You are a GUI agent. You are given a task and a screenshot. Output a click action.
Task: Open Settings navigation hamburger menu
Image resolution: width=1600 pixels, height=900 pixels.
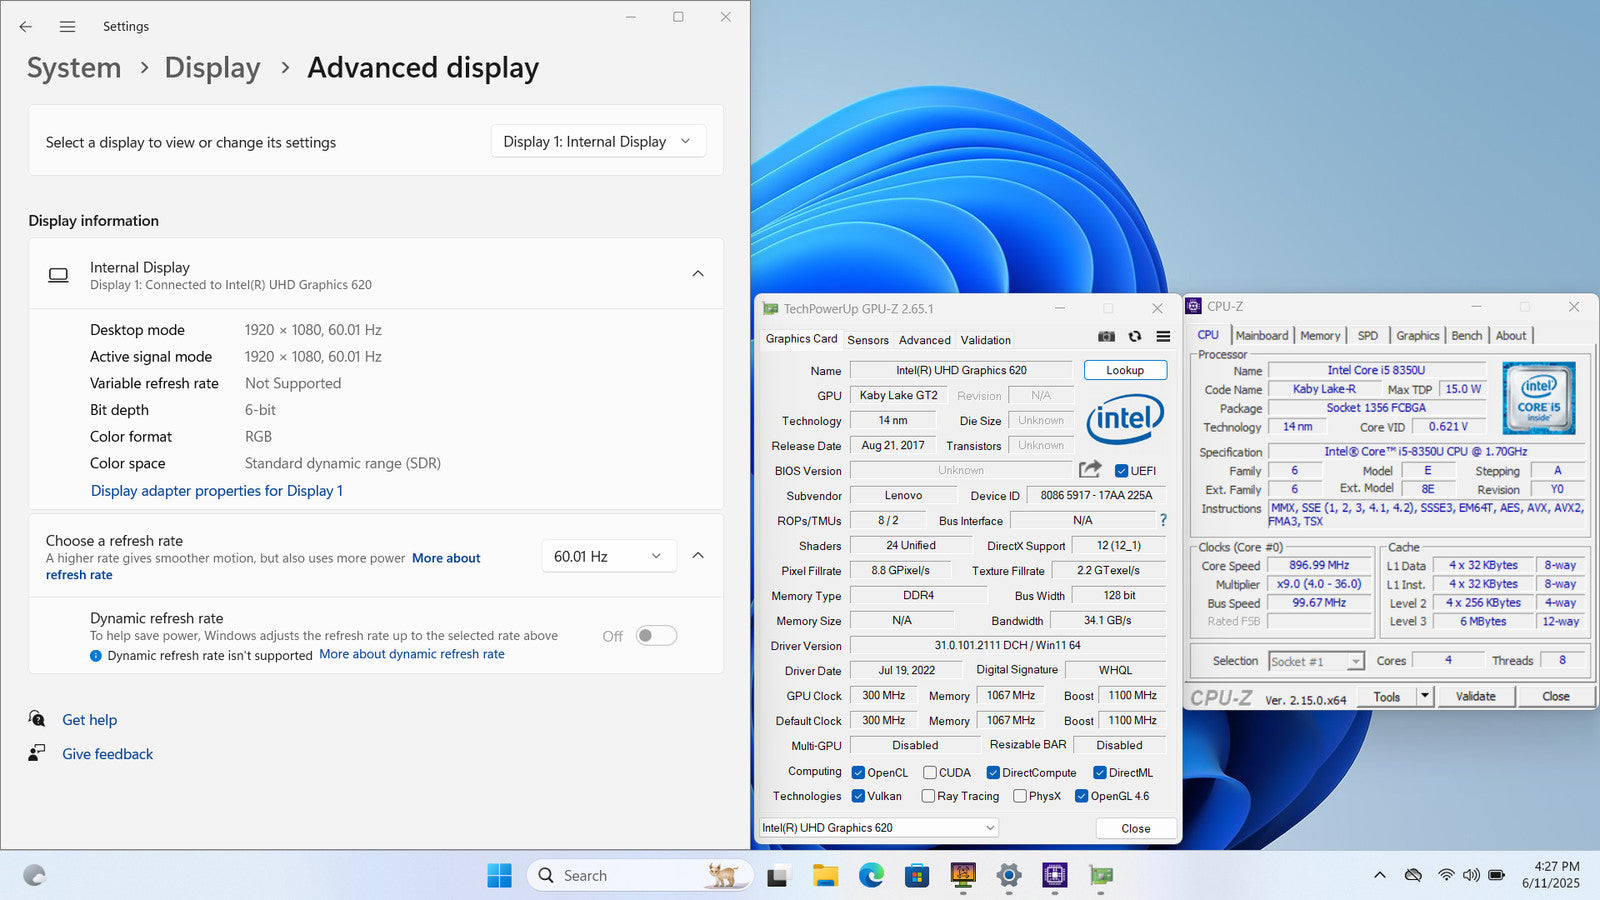click(67, 27)
